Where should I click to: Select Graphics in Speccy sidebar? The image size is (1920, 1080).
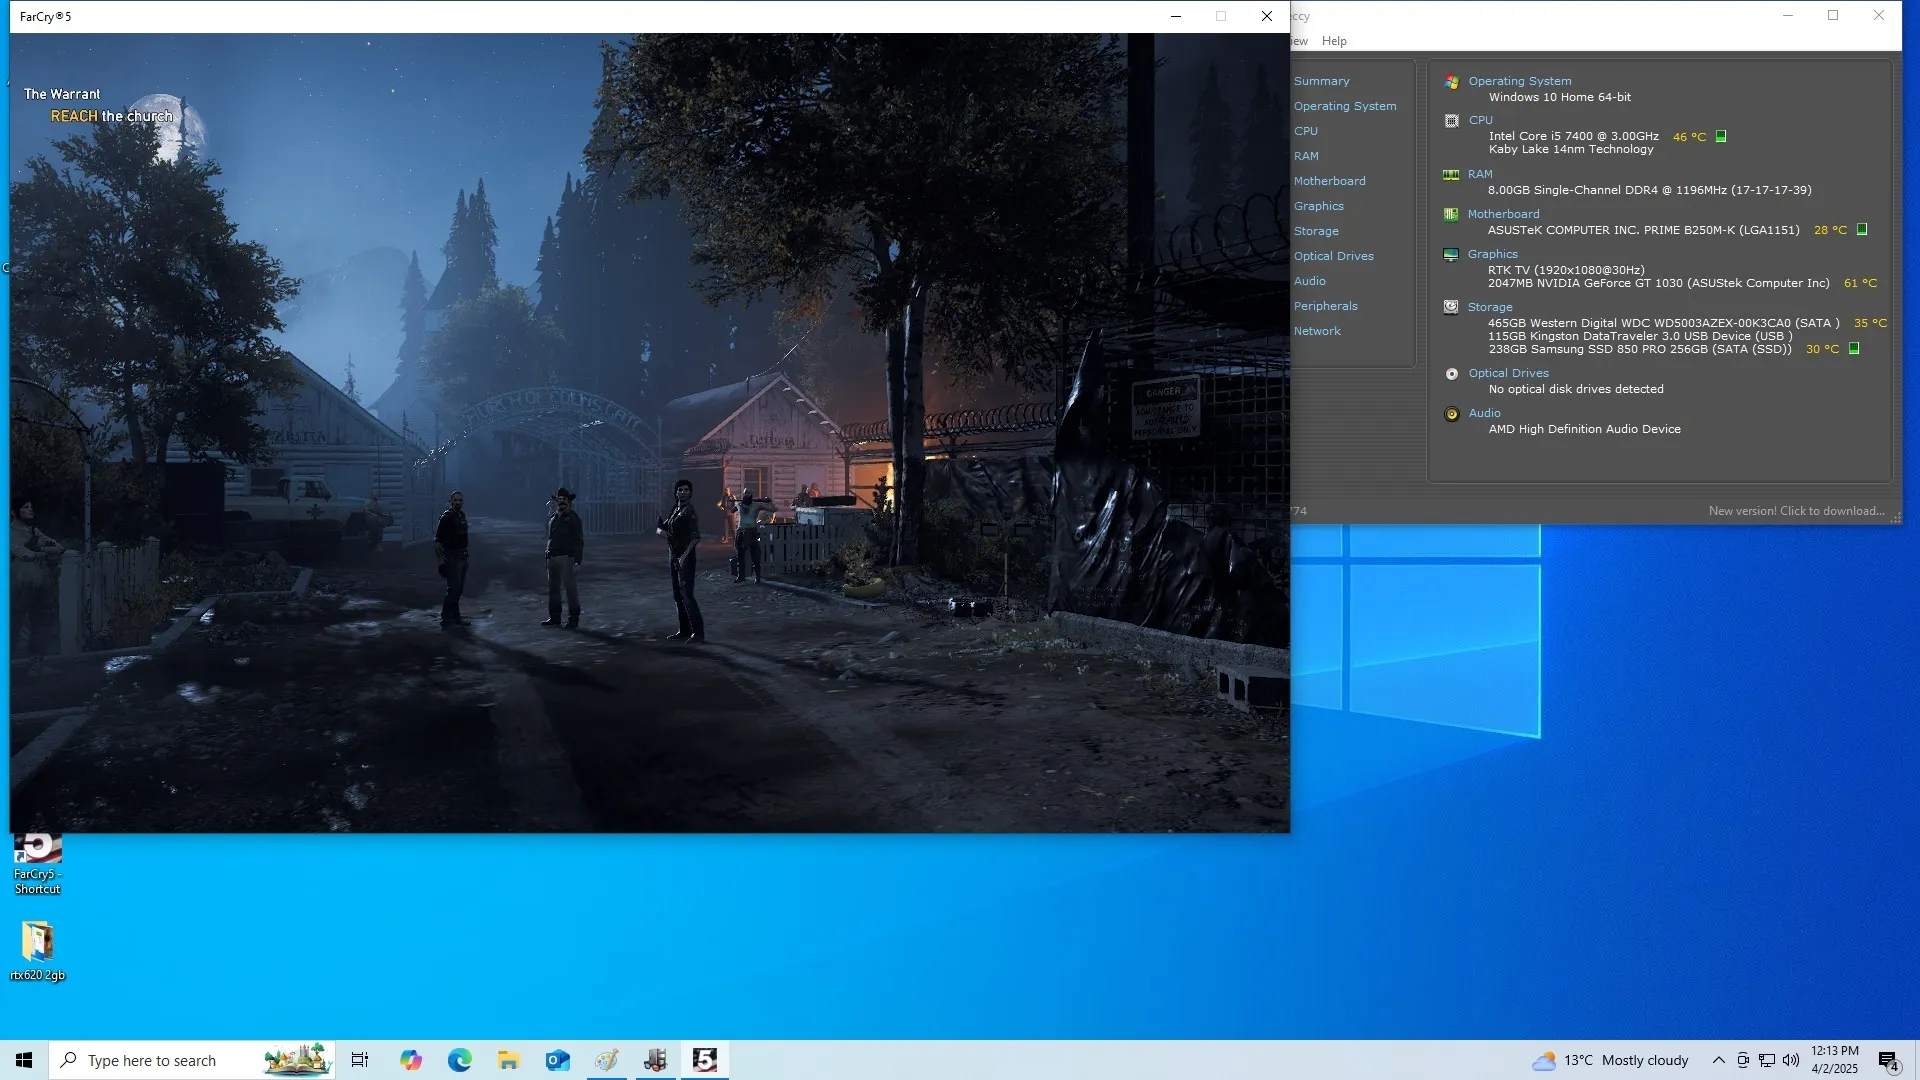1319,206
